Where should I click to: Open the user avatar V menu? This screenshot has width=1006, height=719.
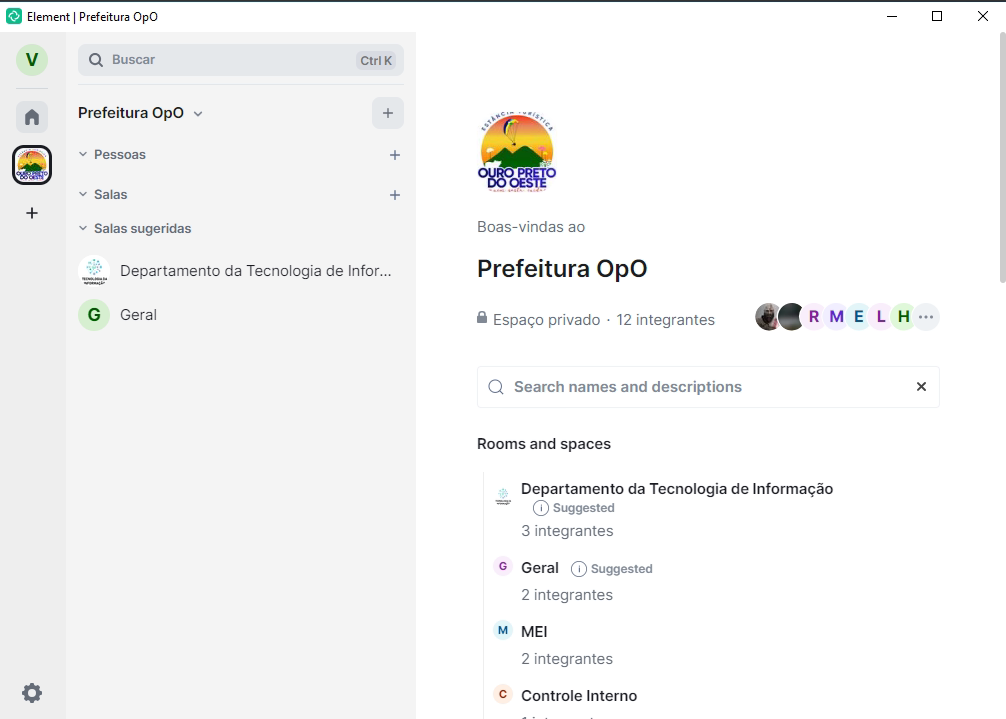(x=32, y=60)
